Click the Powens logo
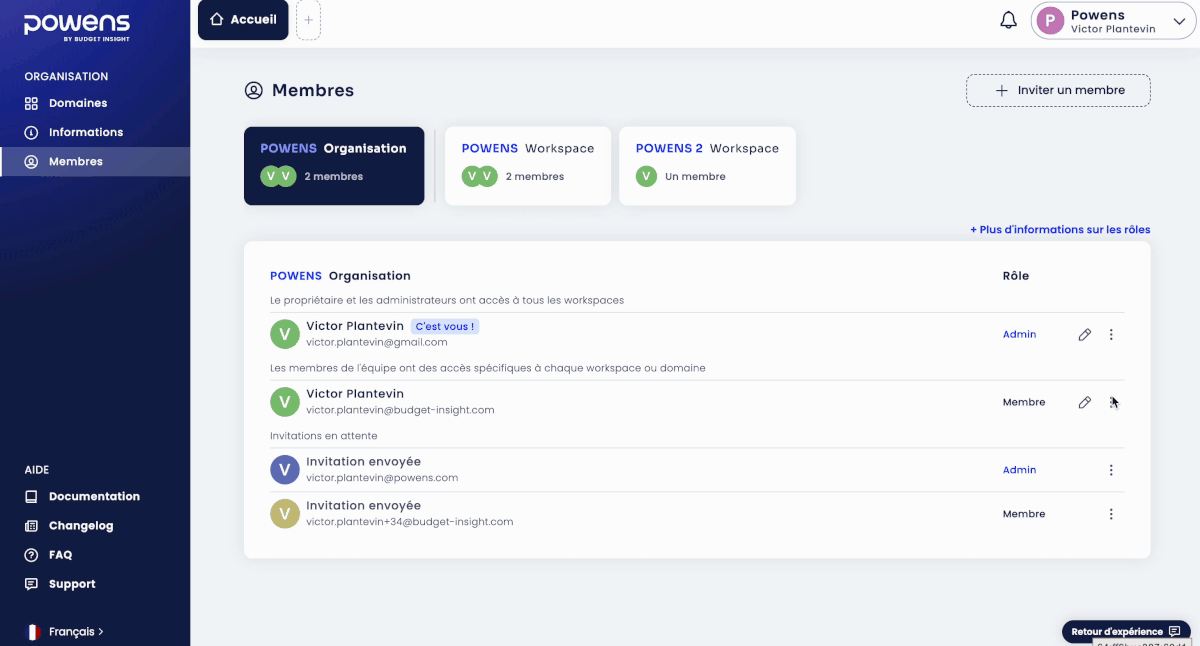 point(76,27)
